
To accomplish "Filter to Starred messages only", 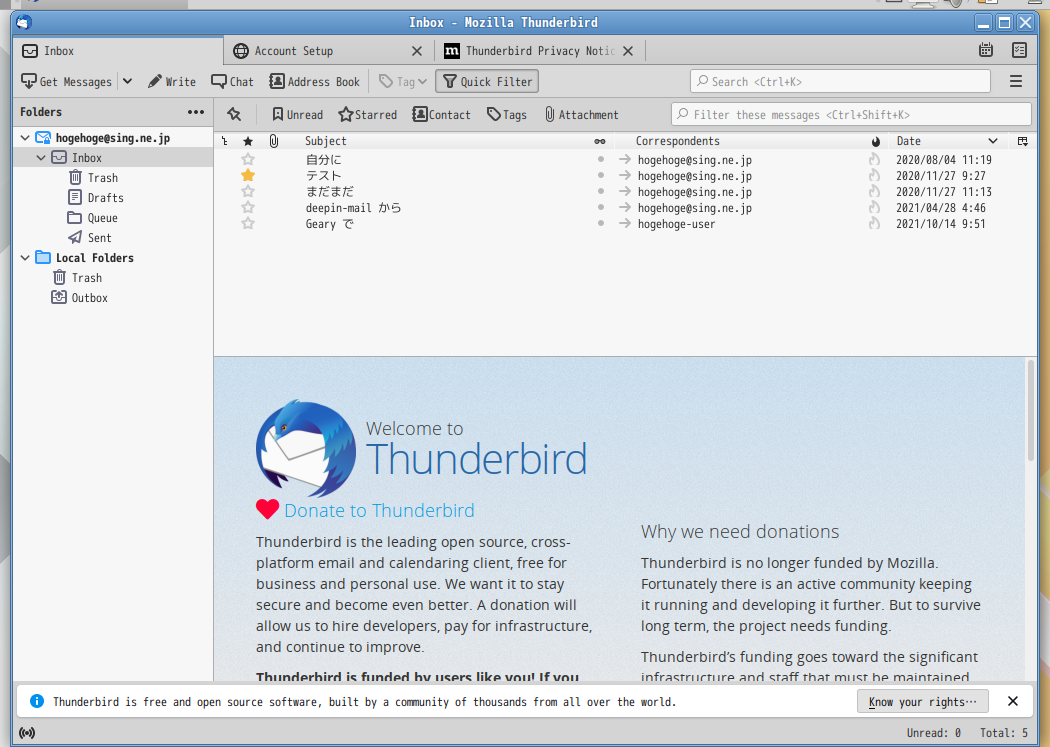I will (x=368, y=114).
